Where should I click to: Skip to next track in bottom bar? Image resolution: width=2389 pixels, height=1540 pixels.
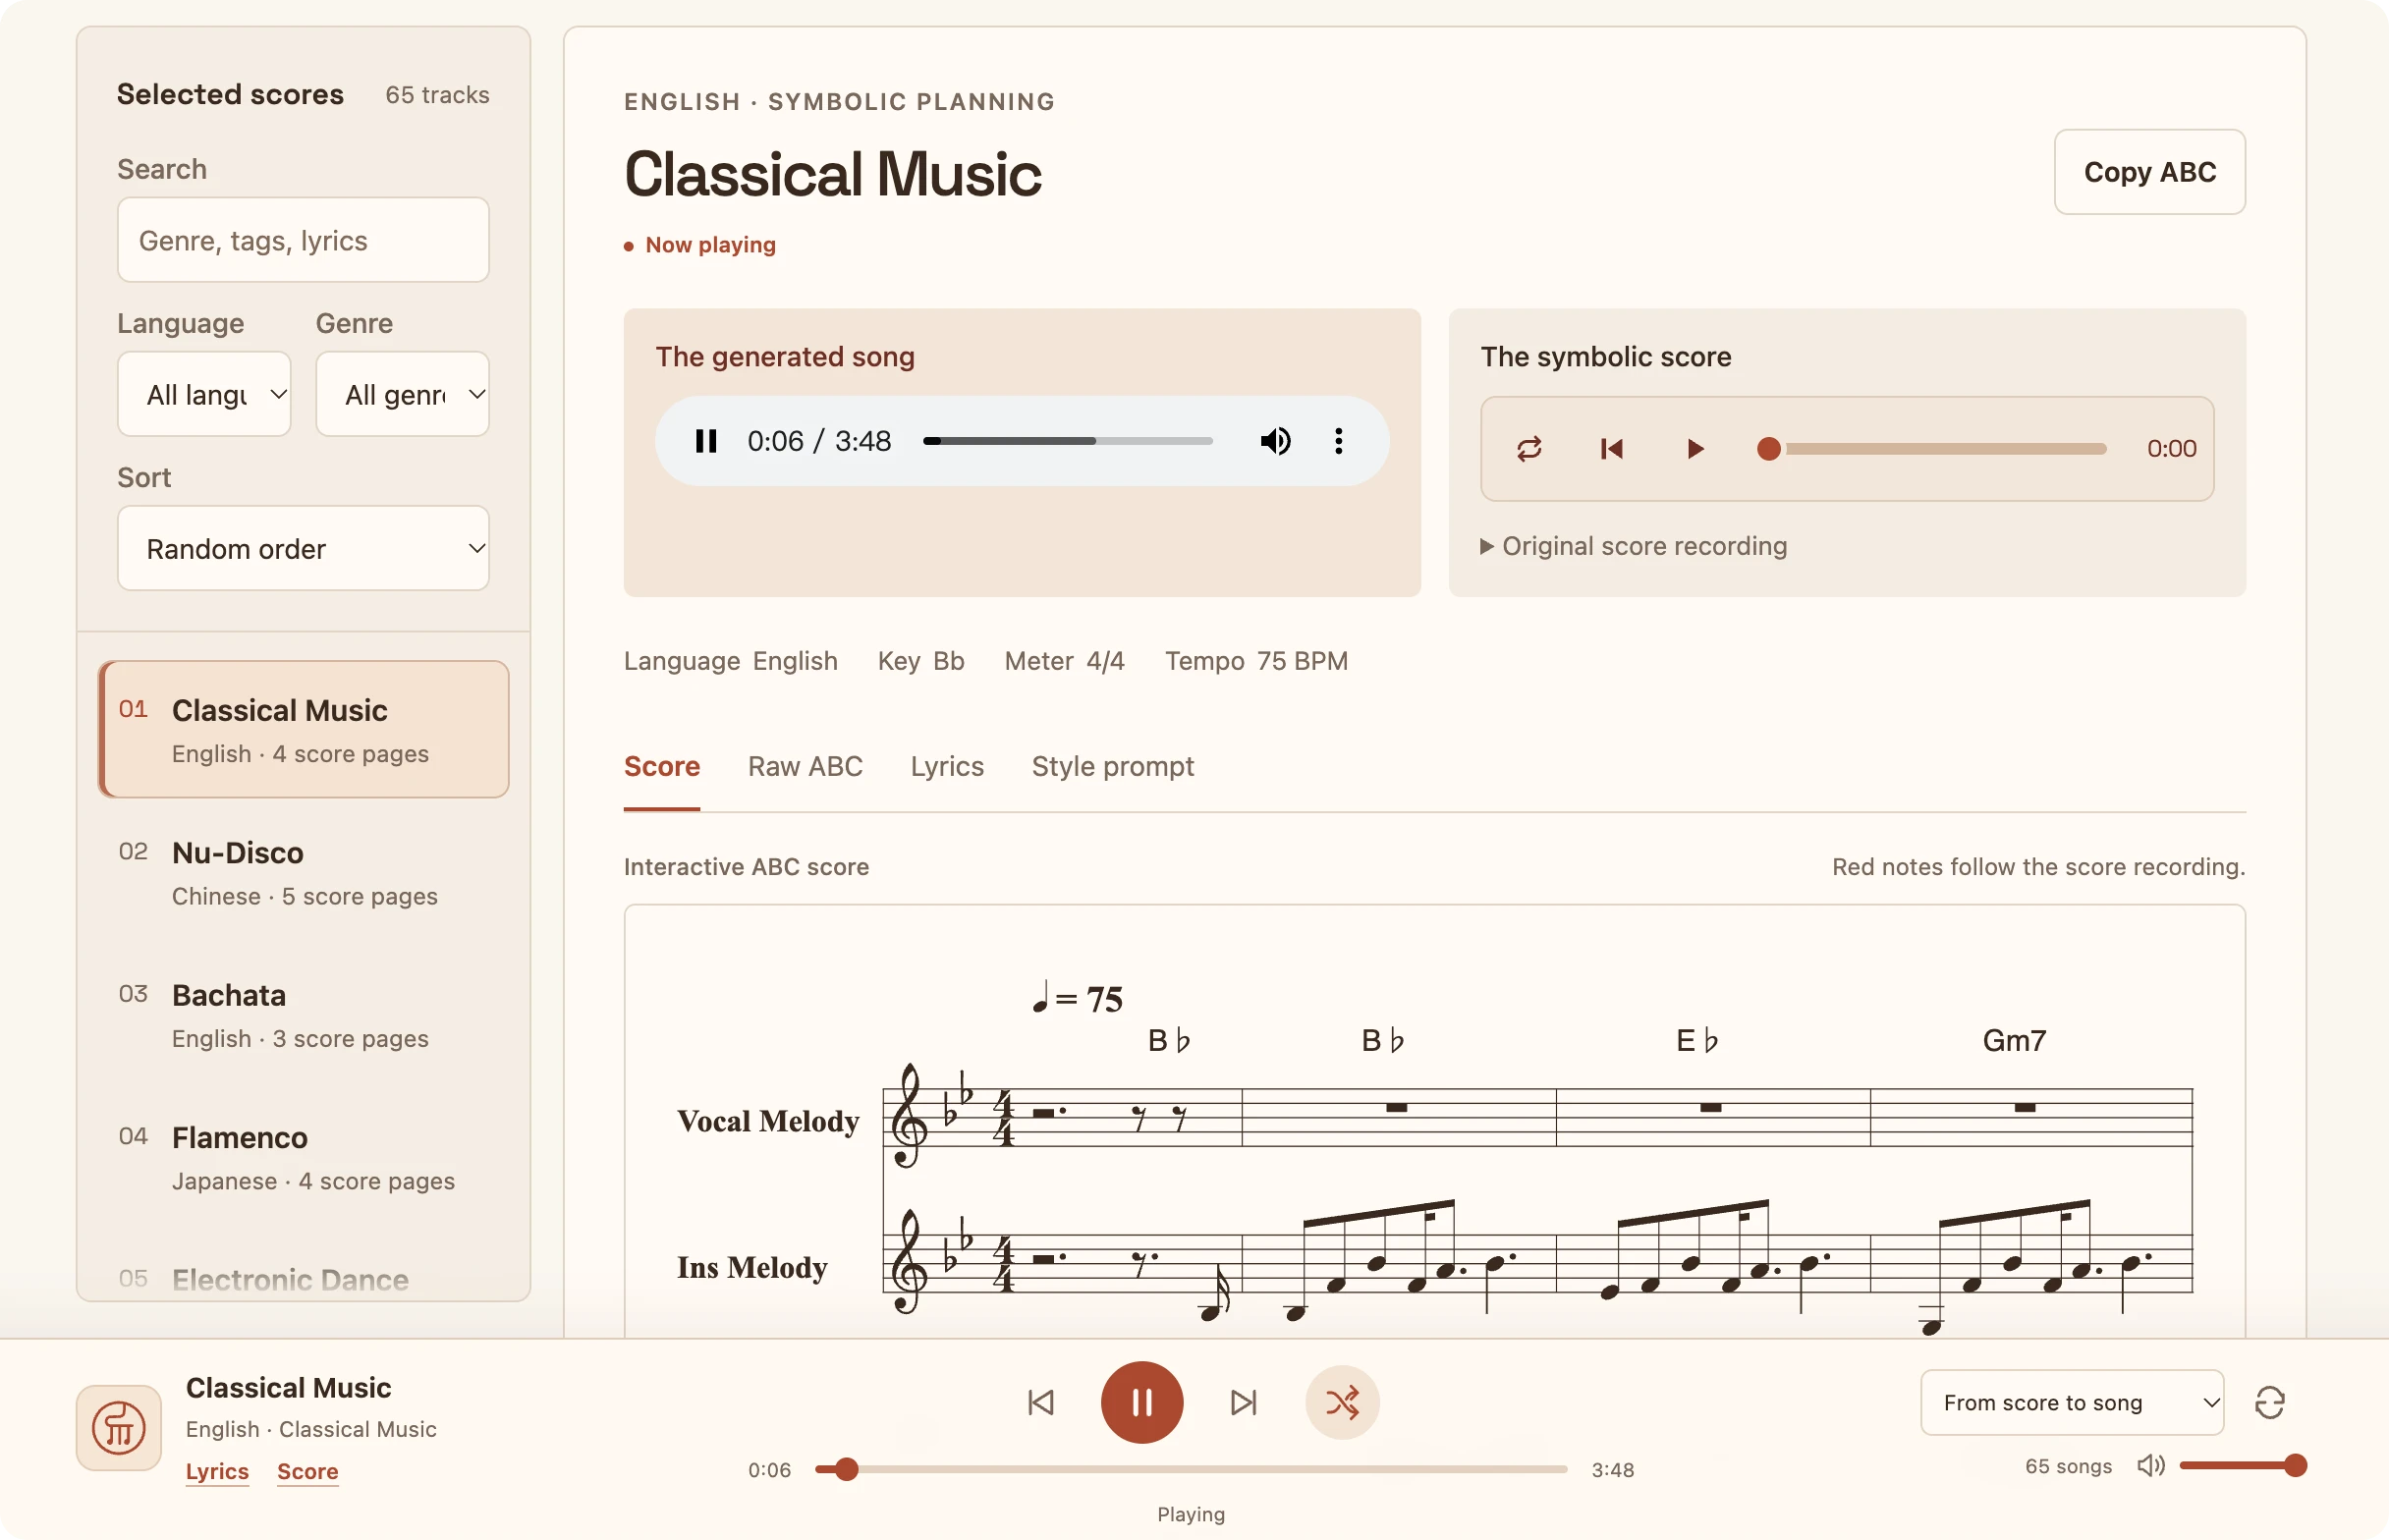coord(1243,1402)
